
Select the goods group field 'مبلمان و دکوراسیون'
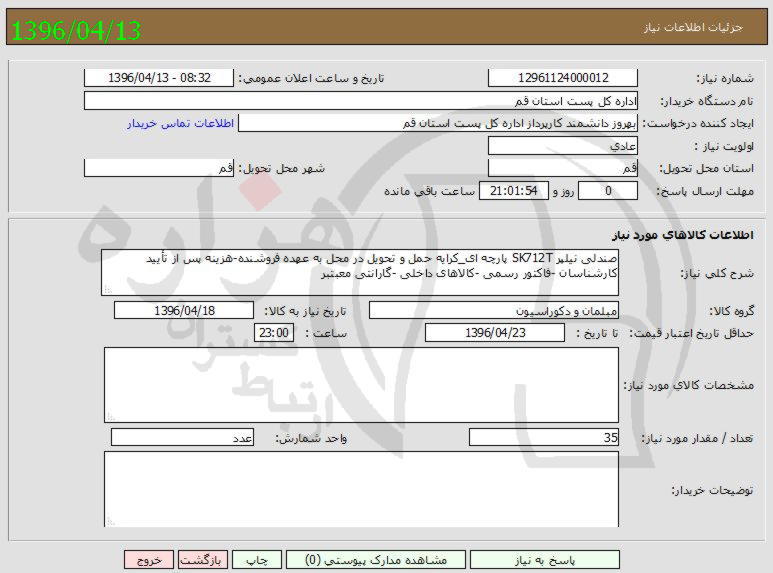[x=494, y=310]
